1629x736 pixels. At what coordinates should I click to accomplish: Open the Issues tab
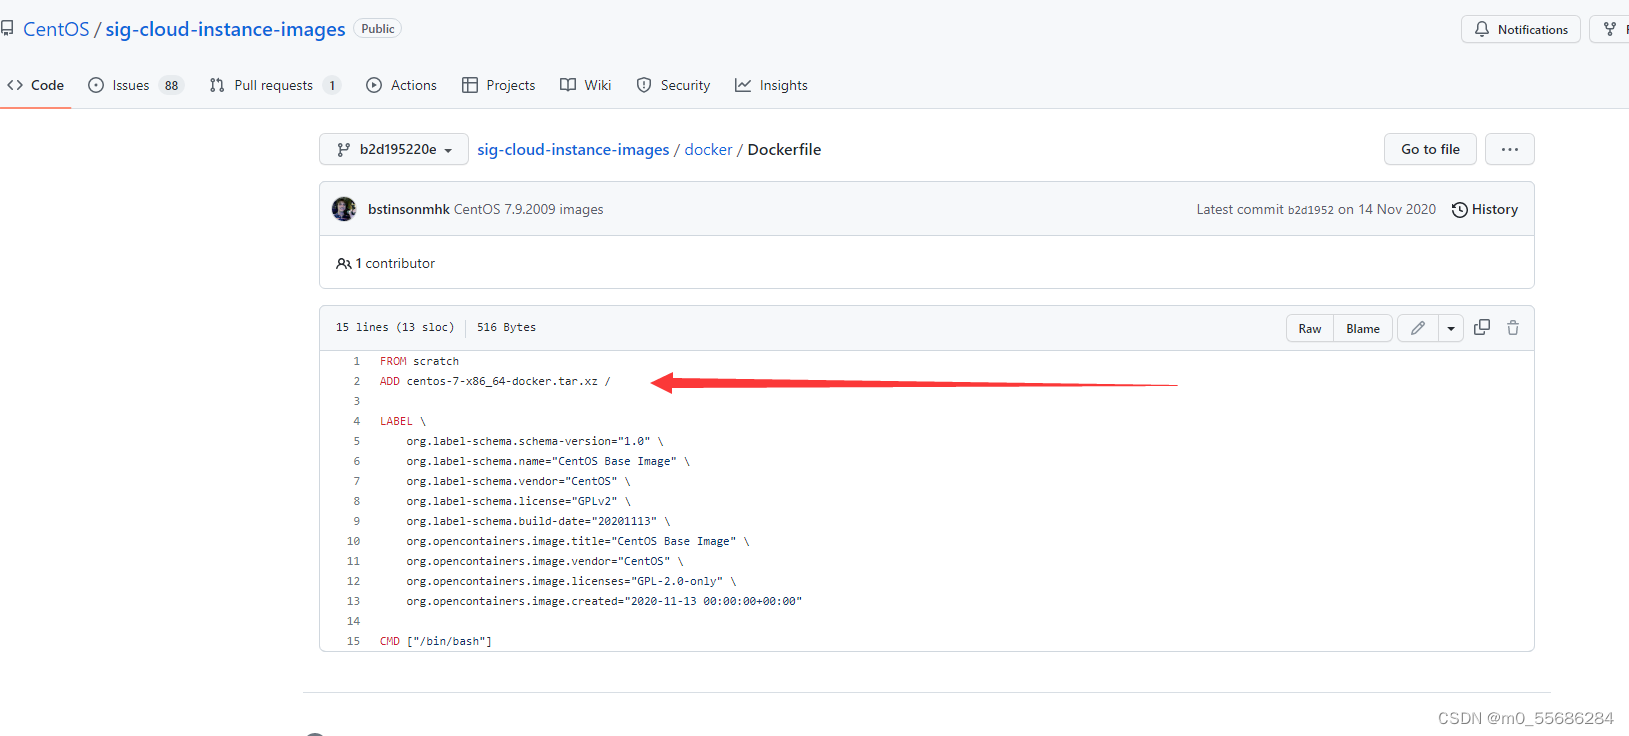click(136, 85)
